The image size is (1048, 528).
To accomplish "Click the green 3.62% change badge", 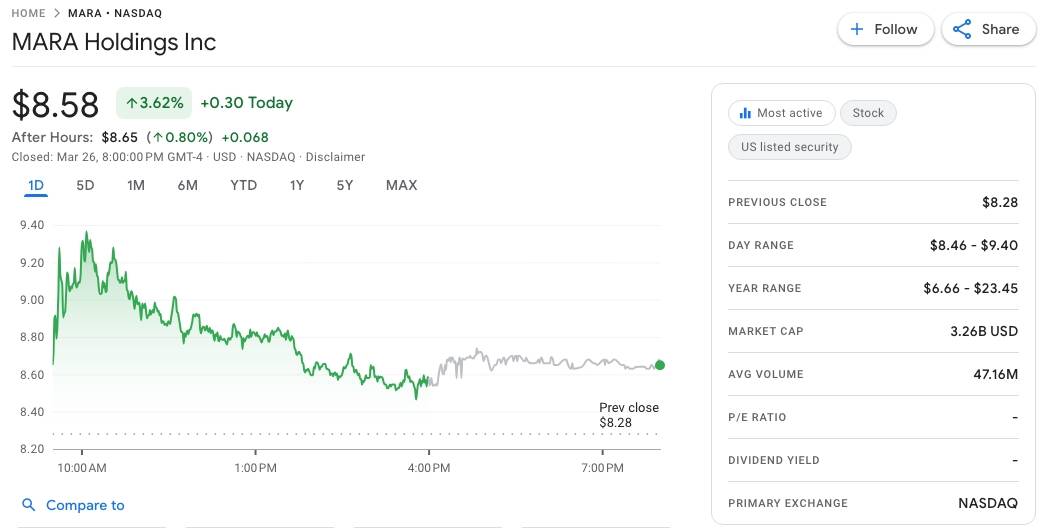I will [x=154, y=103].
